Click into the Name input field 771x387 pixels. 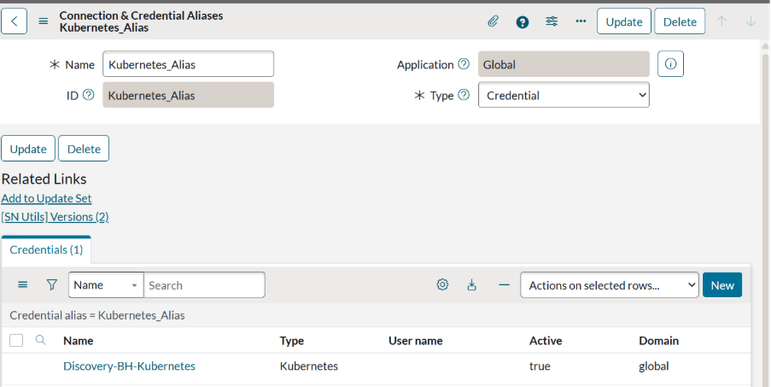click(188, 64)
